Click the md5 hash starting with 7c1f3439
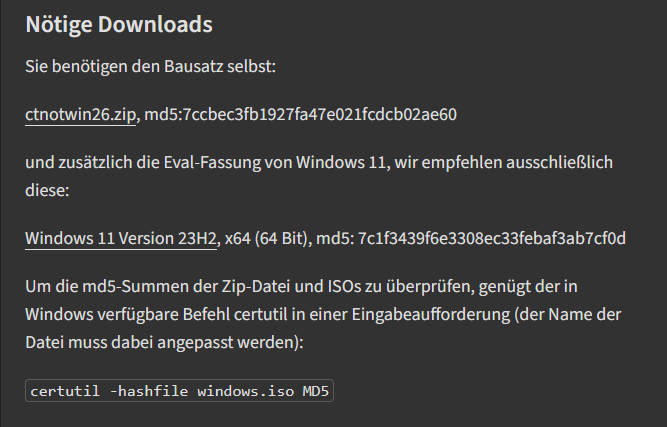The height and width of the screenshot is (427, 667). pyautogui.click(x=492, y=238)
